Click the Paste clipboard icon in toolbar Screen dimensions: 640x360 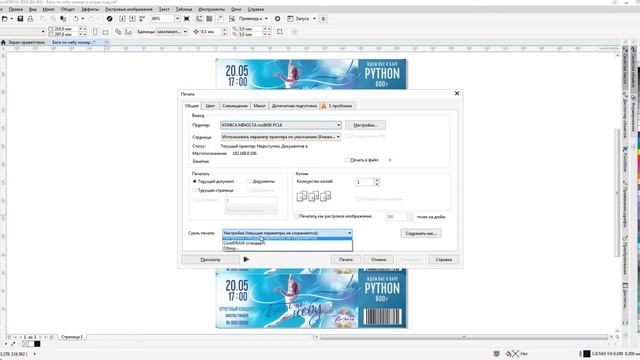click(x=63, y=19)
